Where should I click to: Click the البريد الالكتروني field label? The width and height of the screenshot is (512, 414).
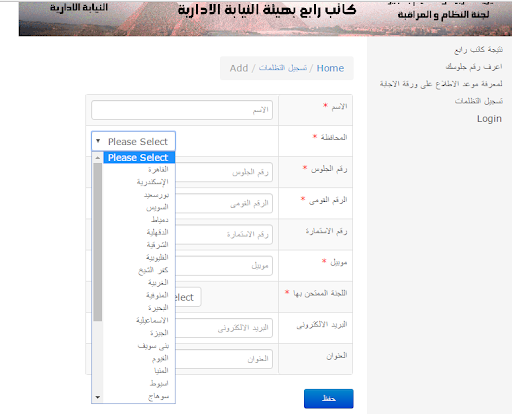click(x=322, y=325)
